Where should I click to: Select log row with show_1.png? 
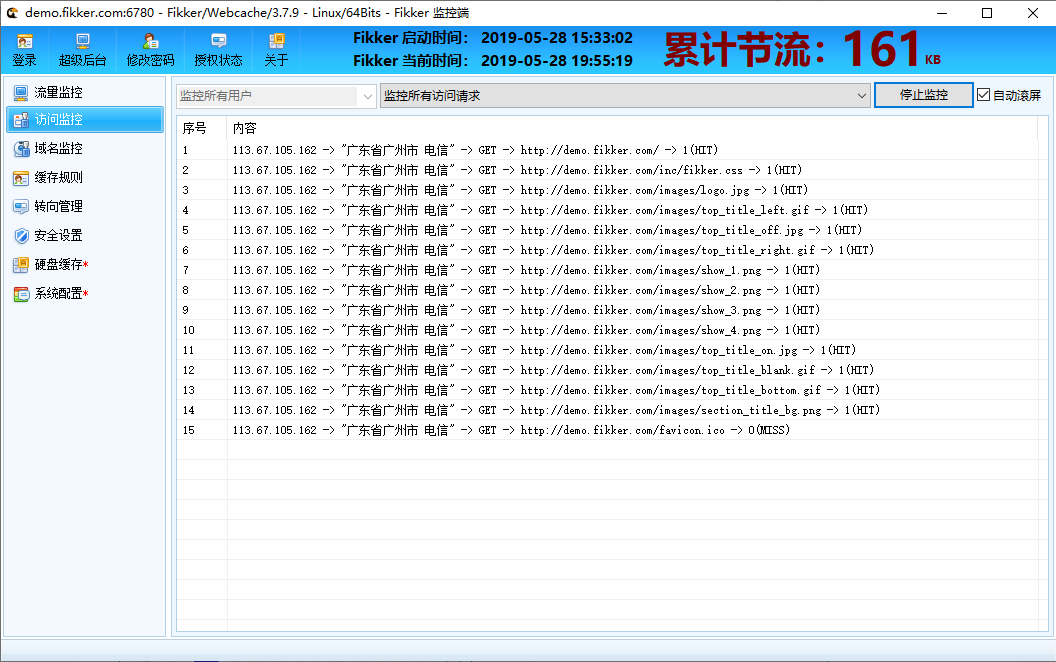(x=607, y=270)
